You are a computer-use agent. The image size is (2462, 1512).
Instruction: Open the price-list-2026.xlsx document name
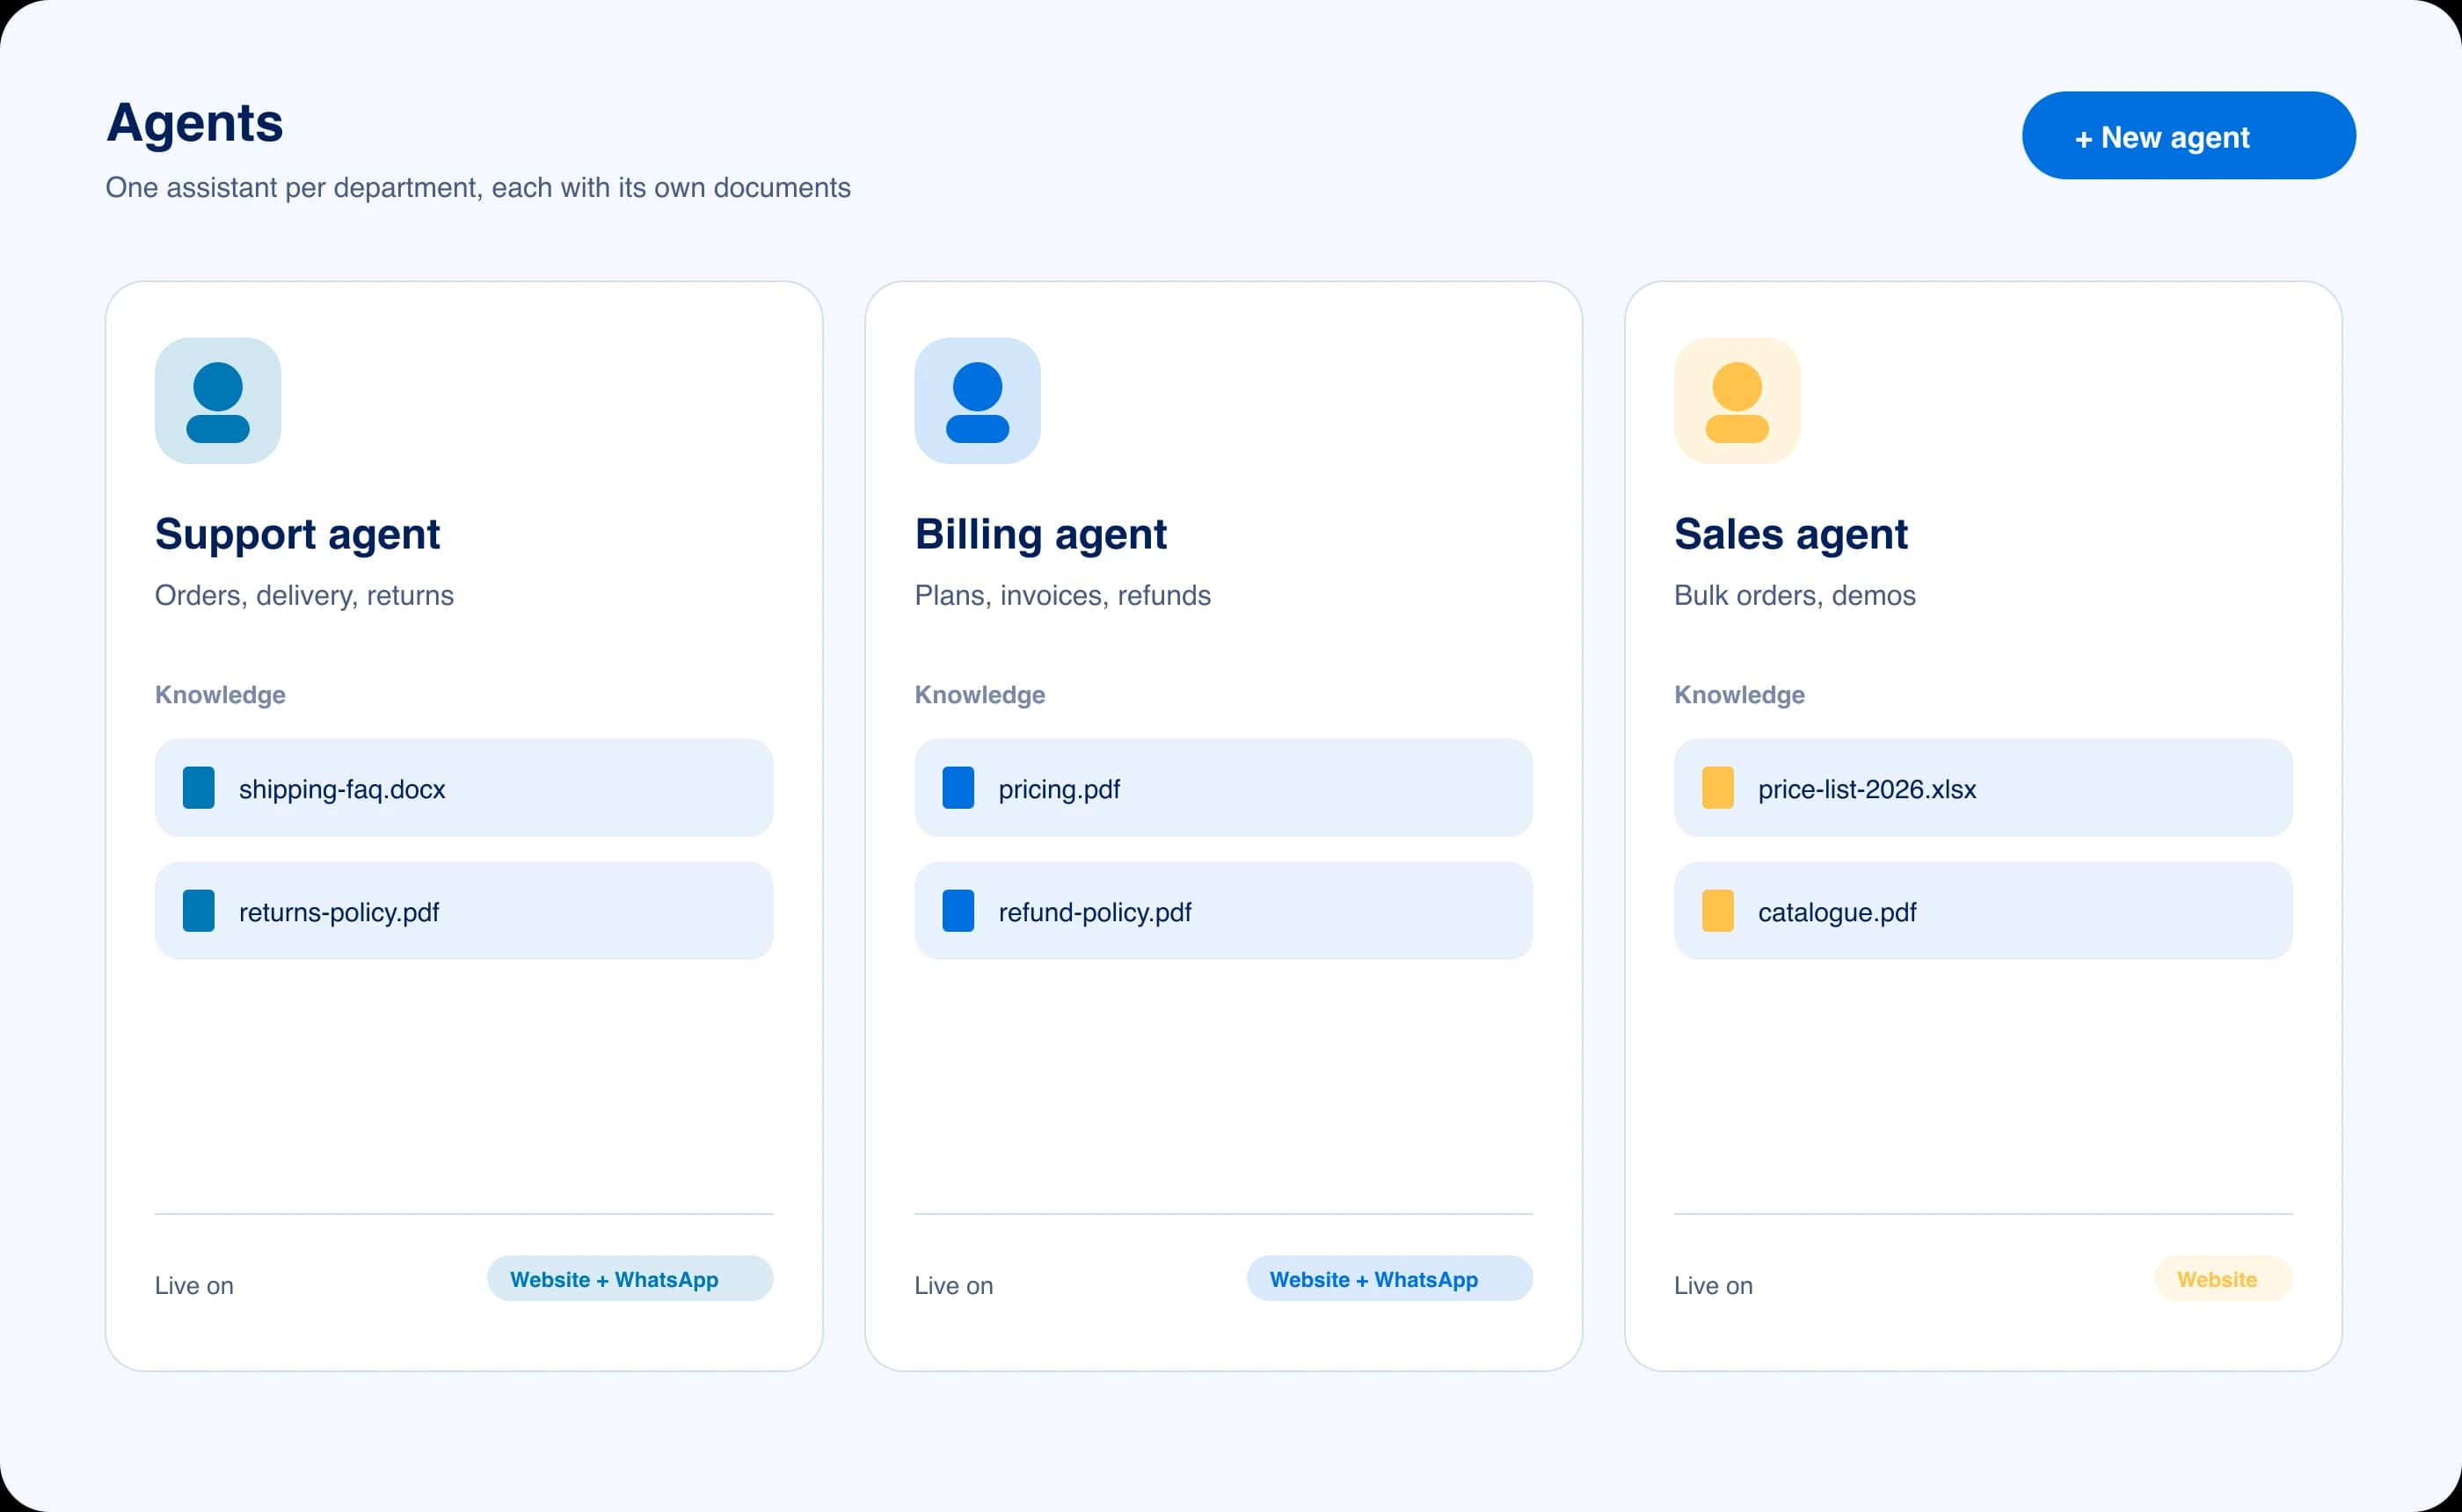[1867, 789]
